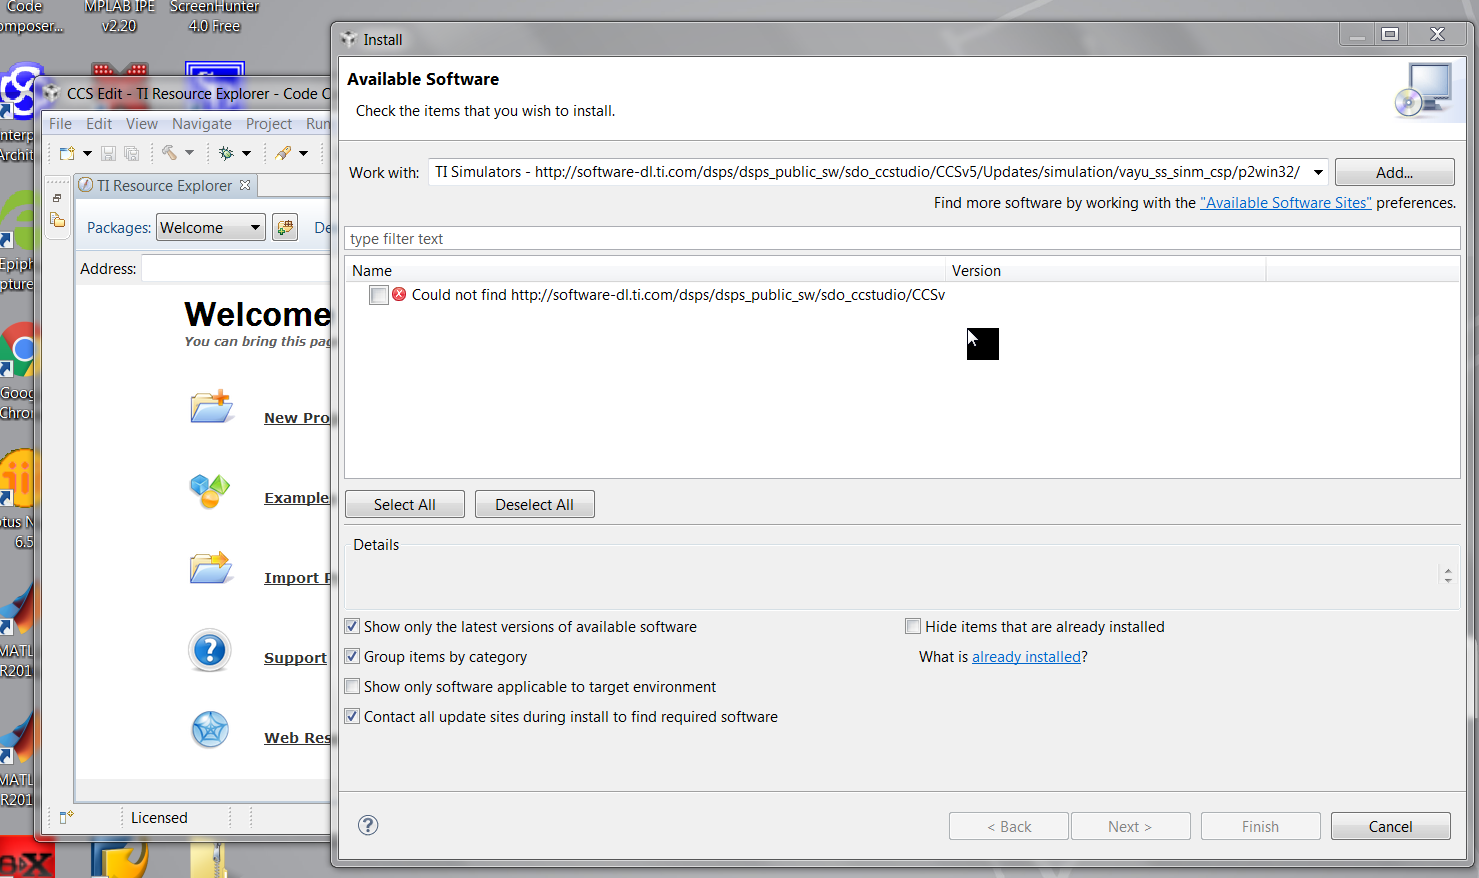This screenshot has height=878, width=1479.
Task: Click the Name column header
Action: click(645, 270)
